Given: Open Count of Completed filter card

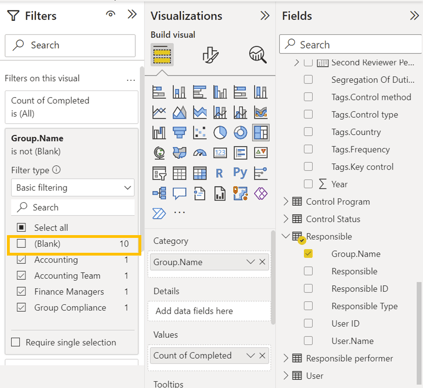Looking at the screenshot, I should pyautogui.click(x=72, y=107).
